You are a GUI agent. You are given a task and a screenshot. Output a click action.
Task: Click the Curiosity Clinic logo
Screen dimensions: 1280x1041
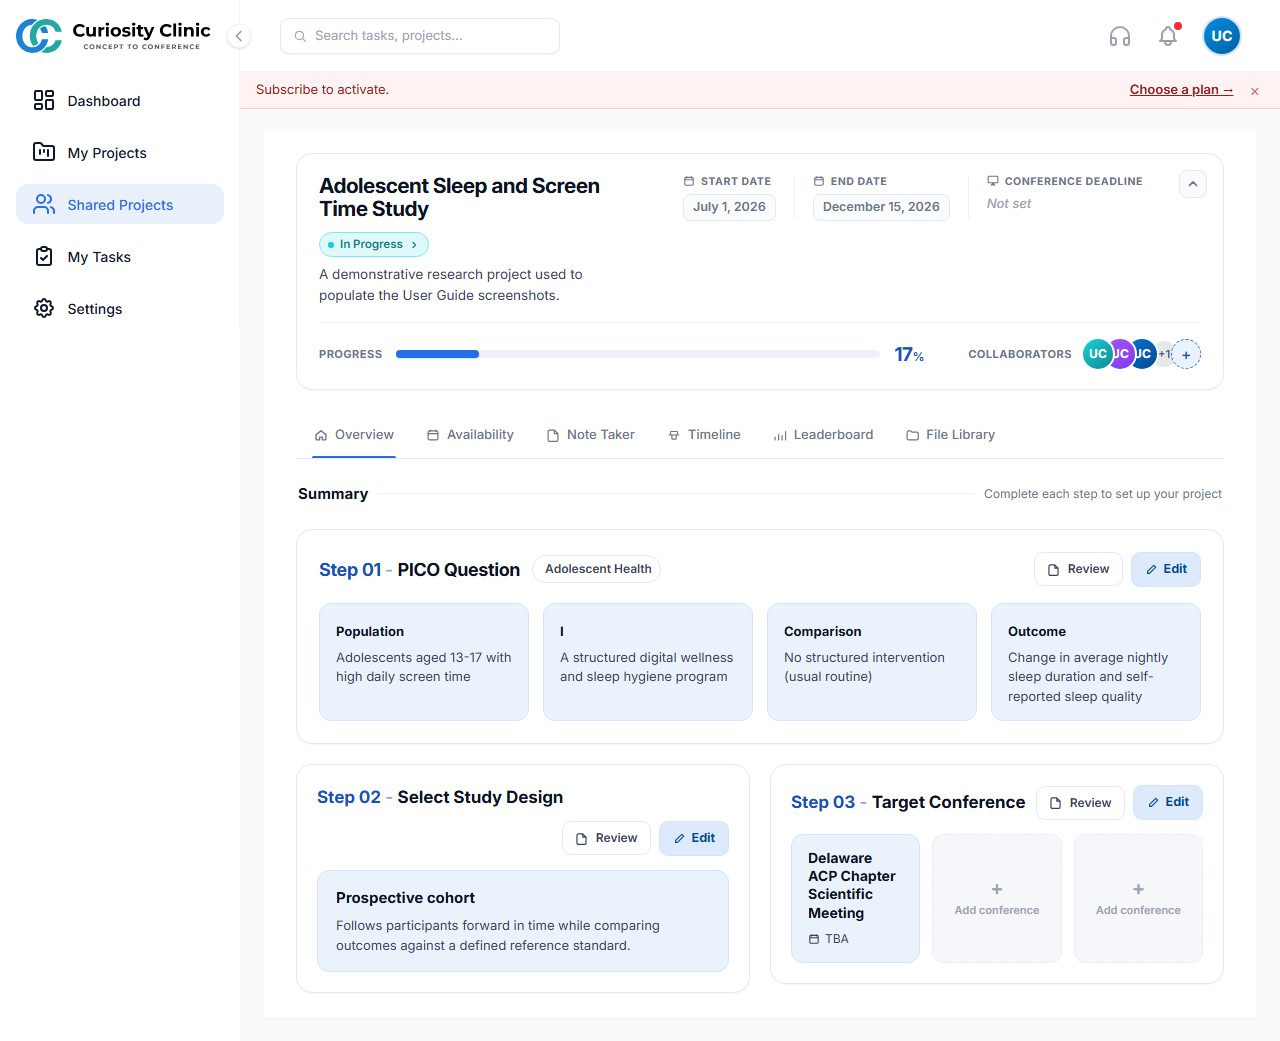pos(113,36)
